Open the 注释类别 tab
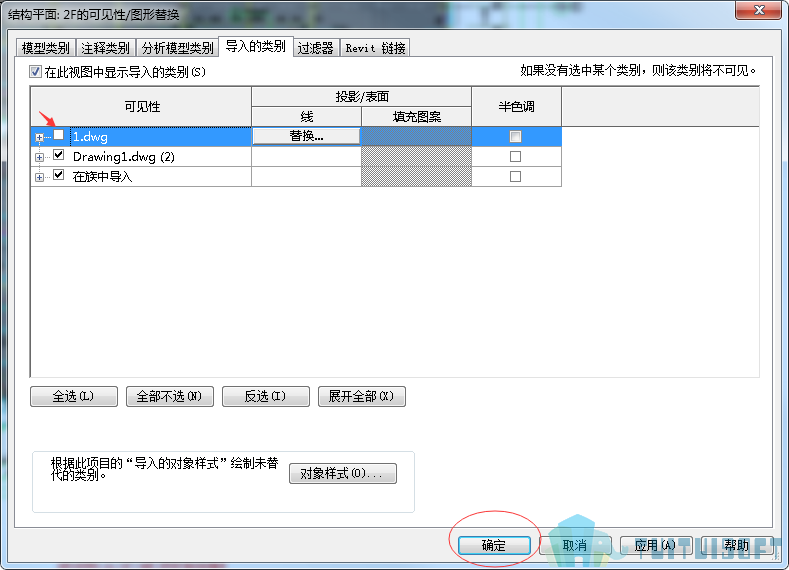 point(106,48)
